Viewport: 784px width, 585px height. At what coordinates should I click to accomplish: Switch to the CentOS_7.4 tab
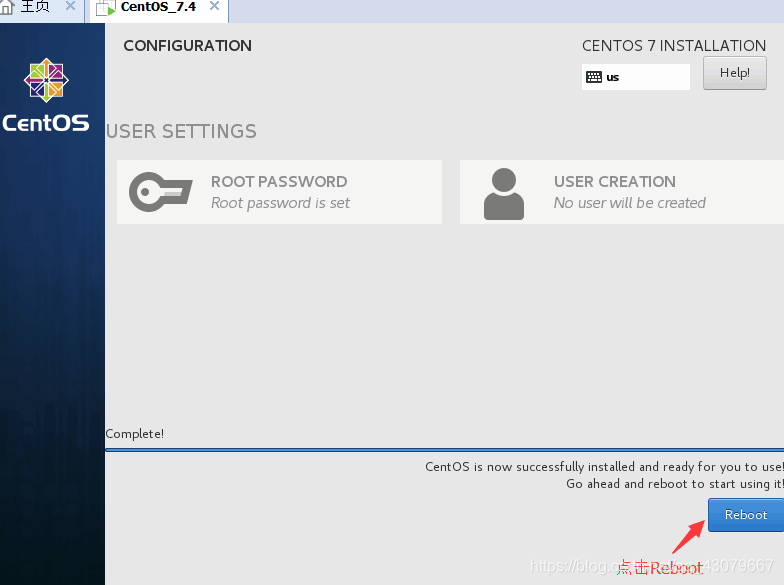[x=158, y=8]
